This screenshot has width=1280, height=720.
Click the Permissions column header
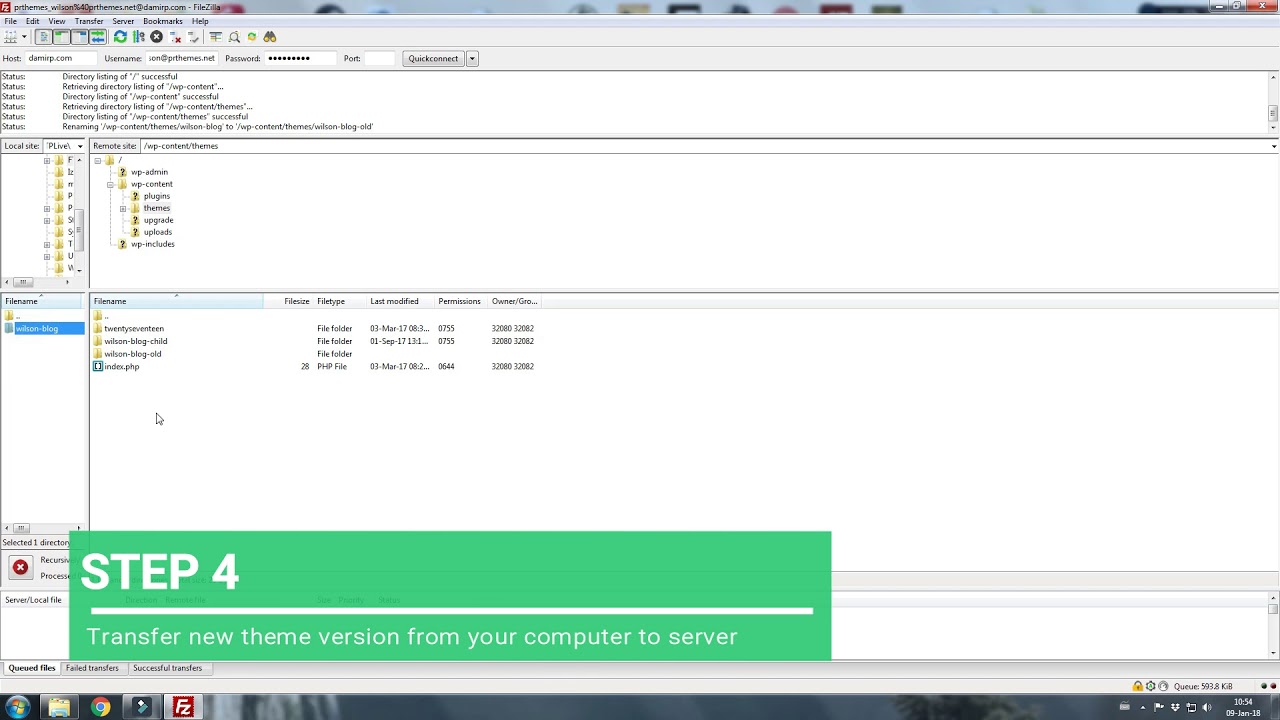click(x=459, y=301)
